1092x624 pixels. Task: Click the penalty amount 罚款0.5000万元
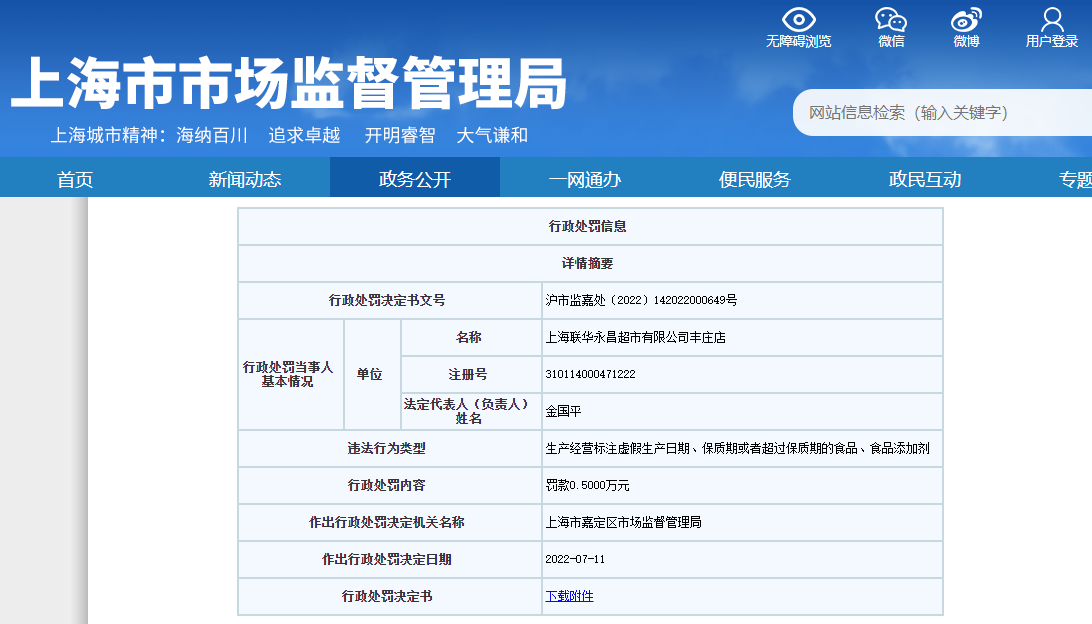click(x=587, y=485)
